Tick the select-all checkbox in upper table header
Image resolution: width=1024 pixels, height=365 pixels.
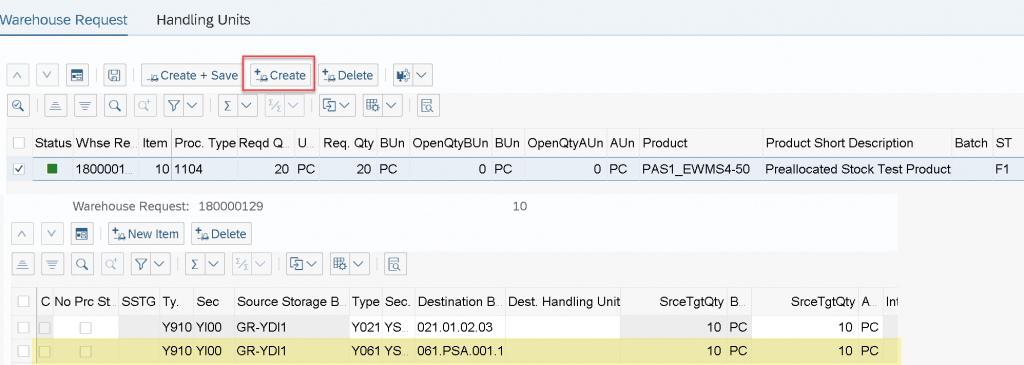[x=19, y=142]
